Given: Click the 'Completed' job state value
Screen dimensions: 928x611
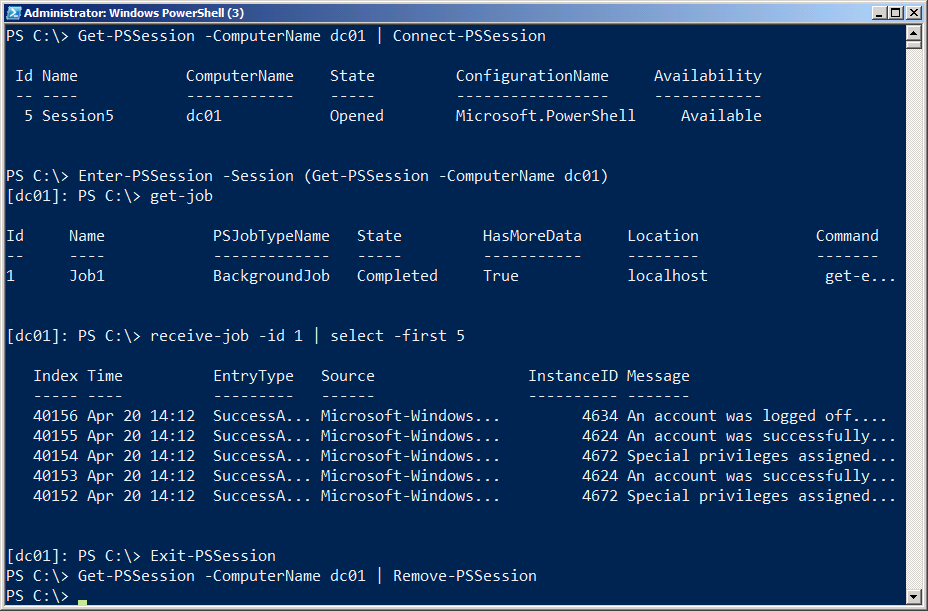Looking at the screenshot, I should click(397, 276).
